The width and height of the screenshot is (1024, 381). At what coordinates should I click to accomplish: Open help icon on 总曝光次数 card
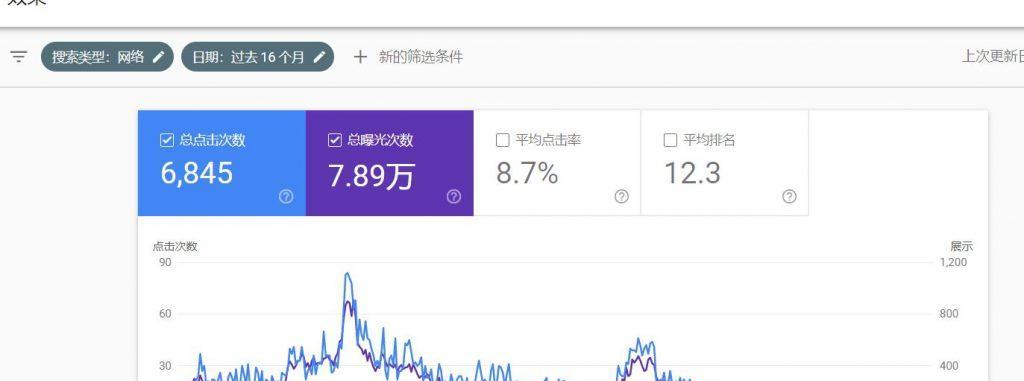454,197
